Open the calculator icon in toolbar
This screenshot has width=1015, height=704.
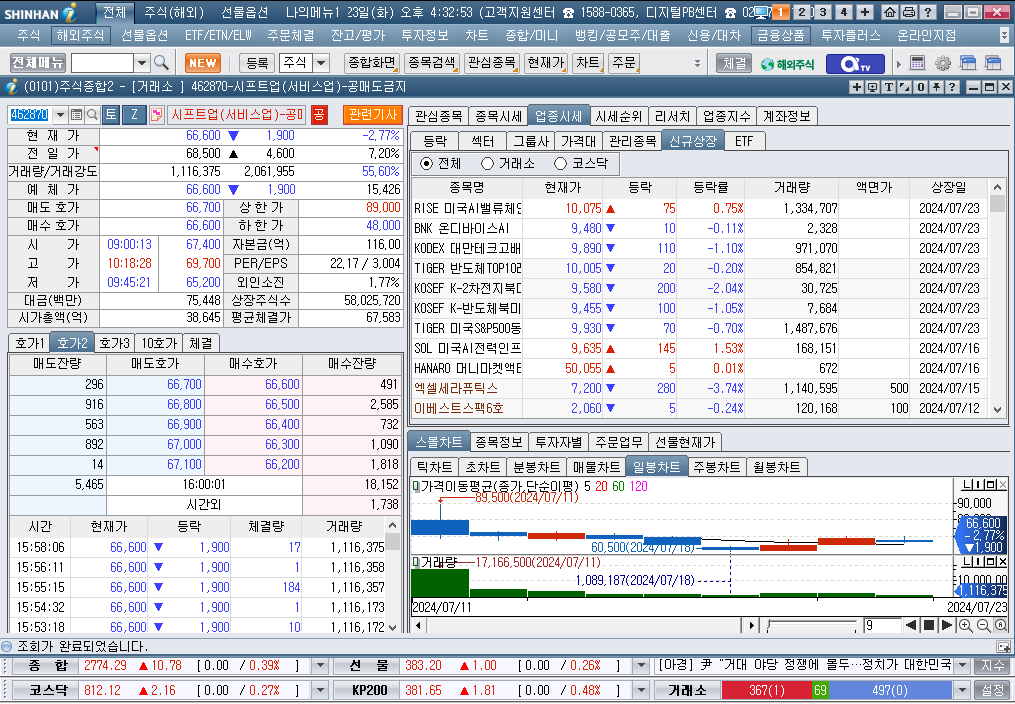[x=917, y=63]
